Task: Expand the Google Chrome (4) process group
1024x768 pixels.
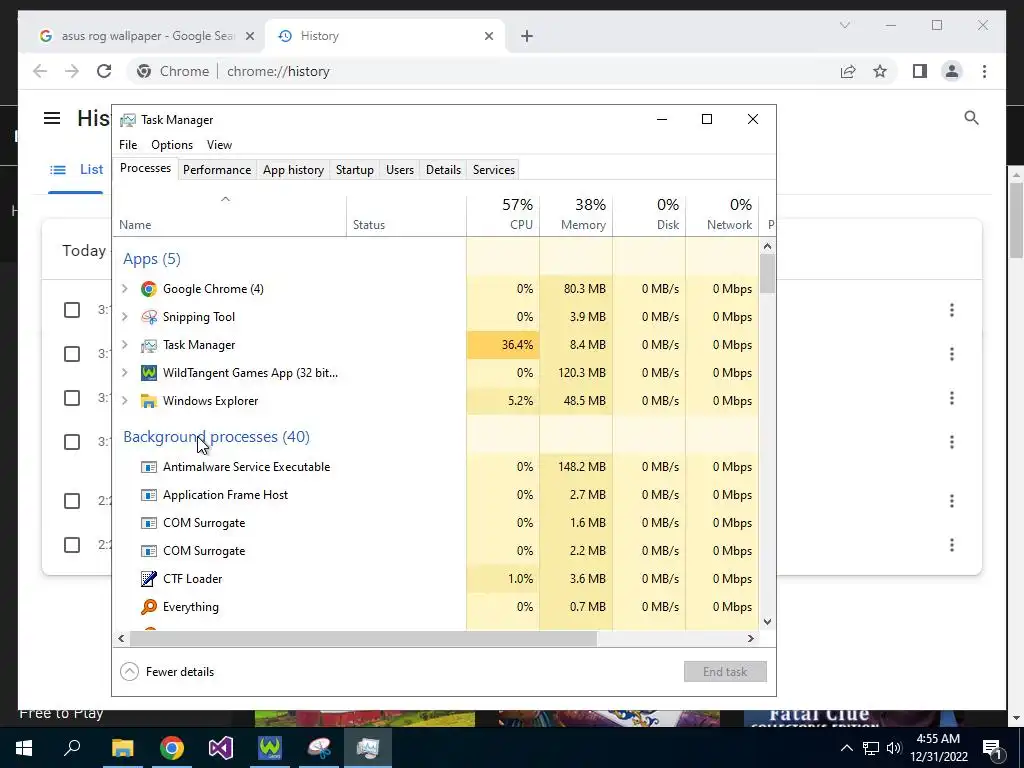Action: click(125, 289)
